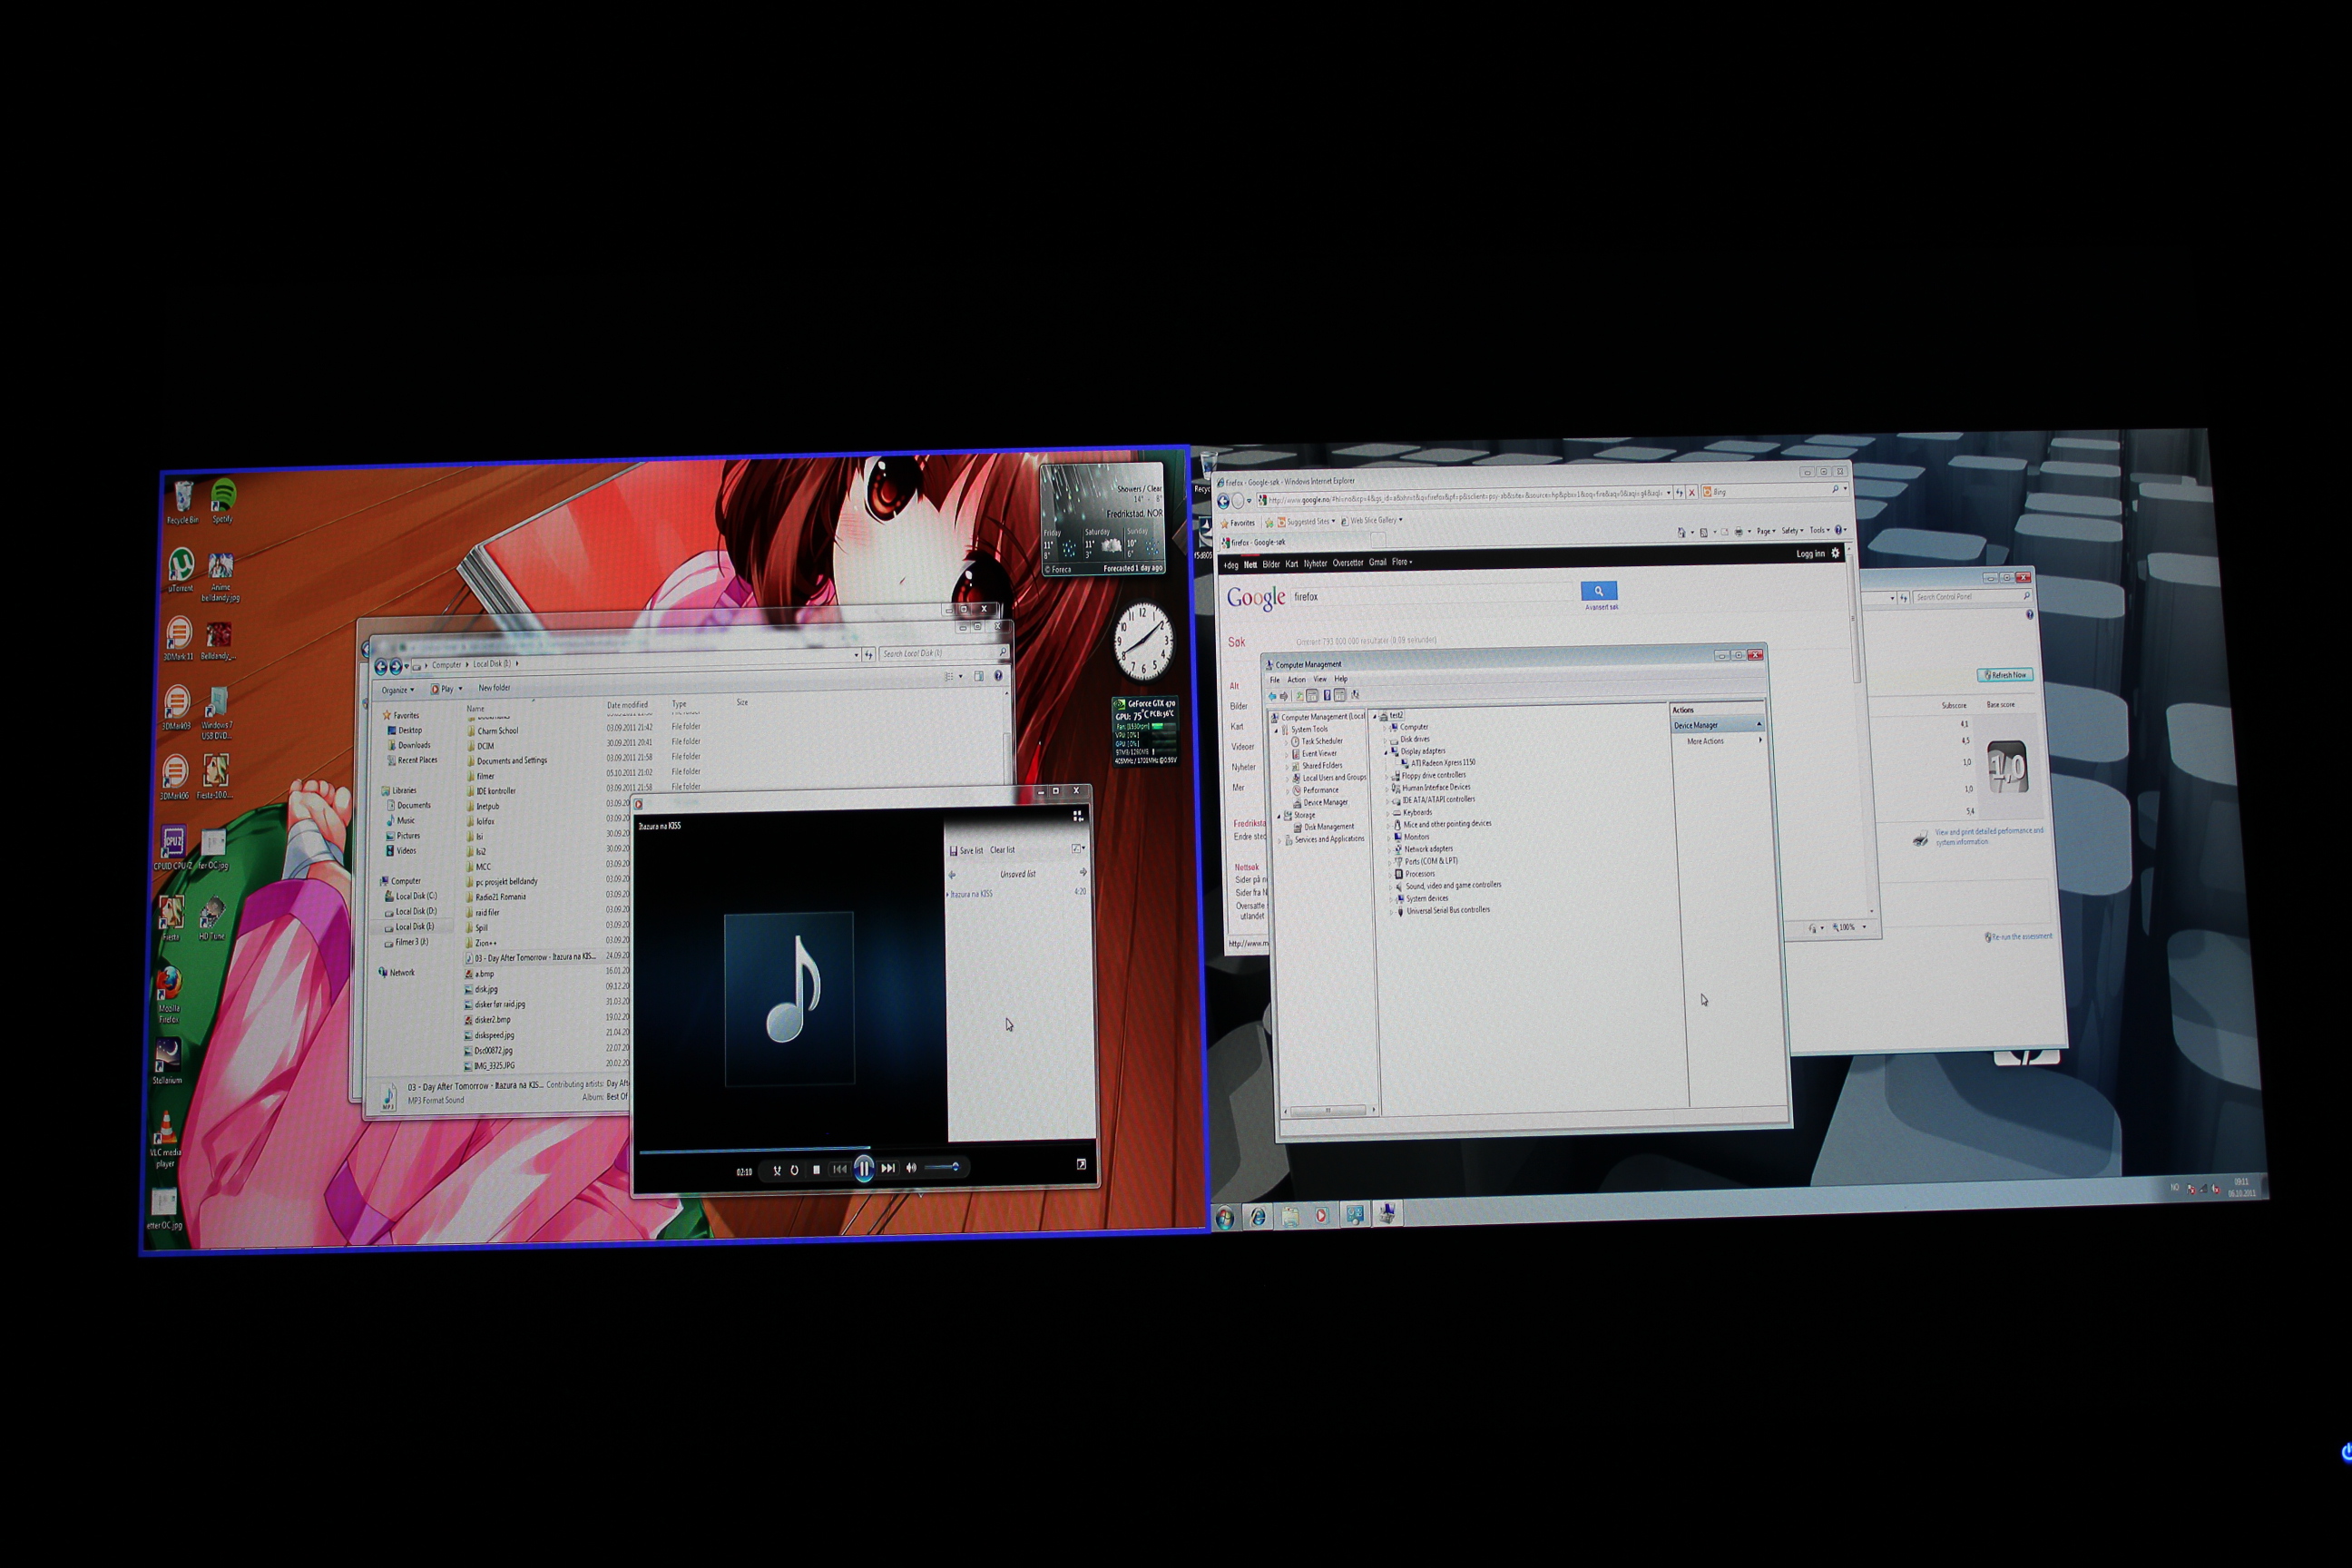This screenshot has height=1568, width=2352.
Task: Open the Spotify desktop shortcut
Action: pos(223,500)
